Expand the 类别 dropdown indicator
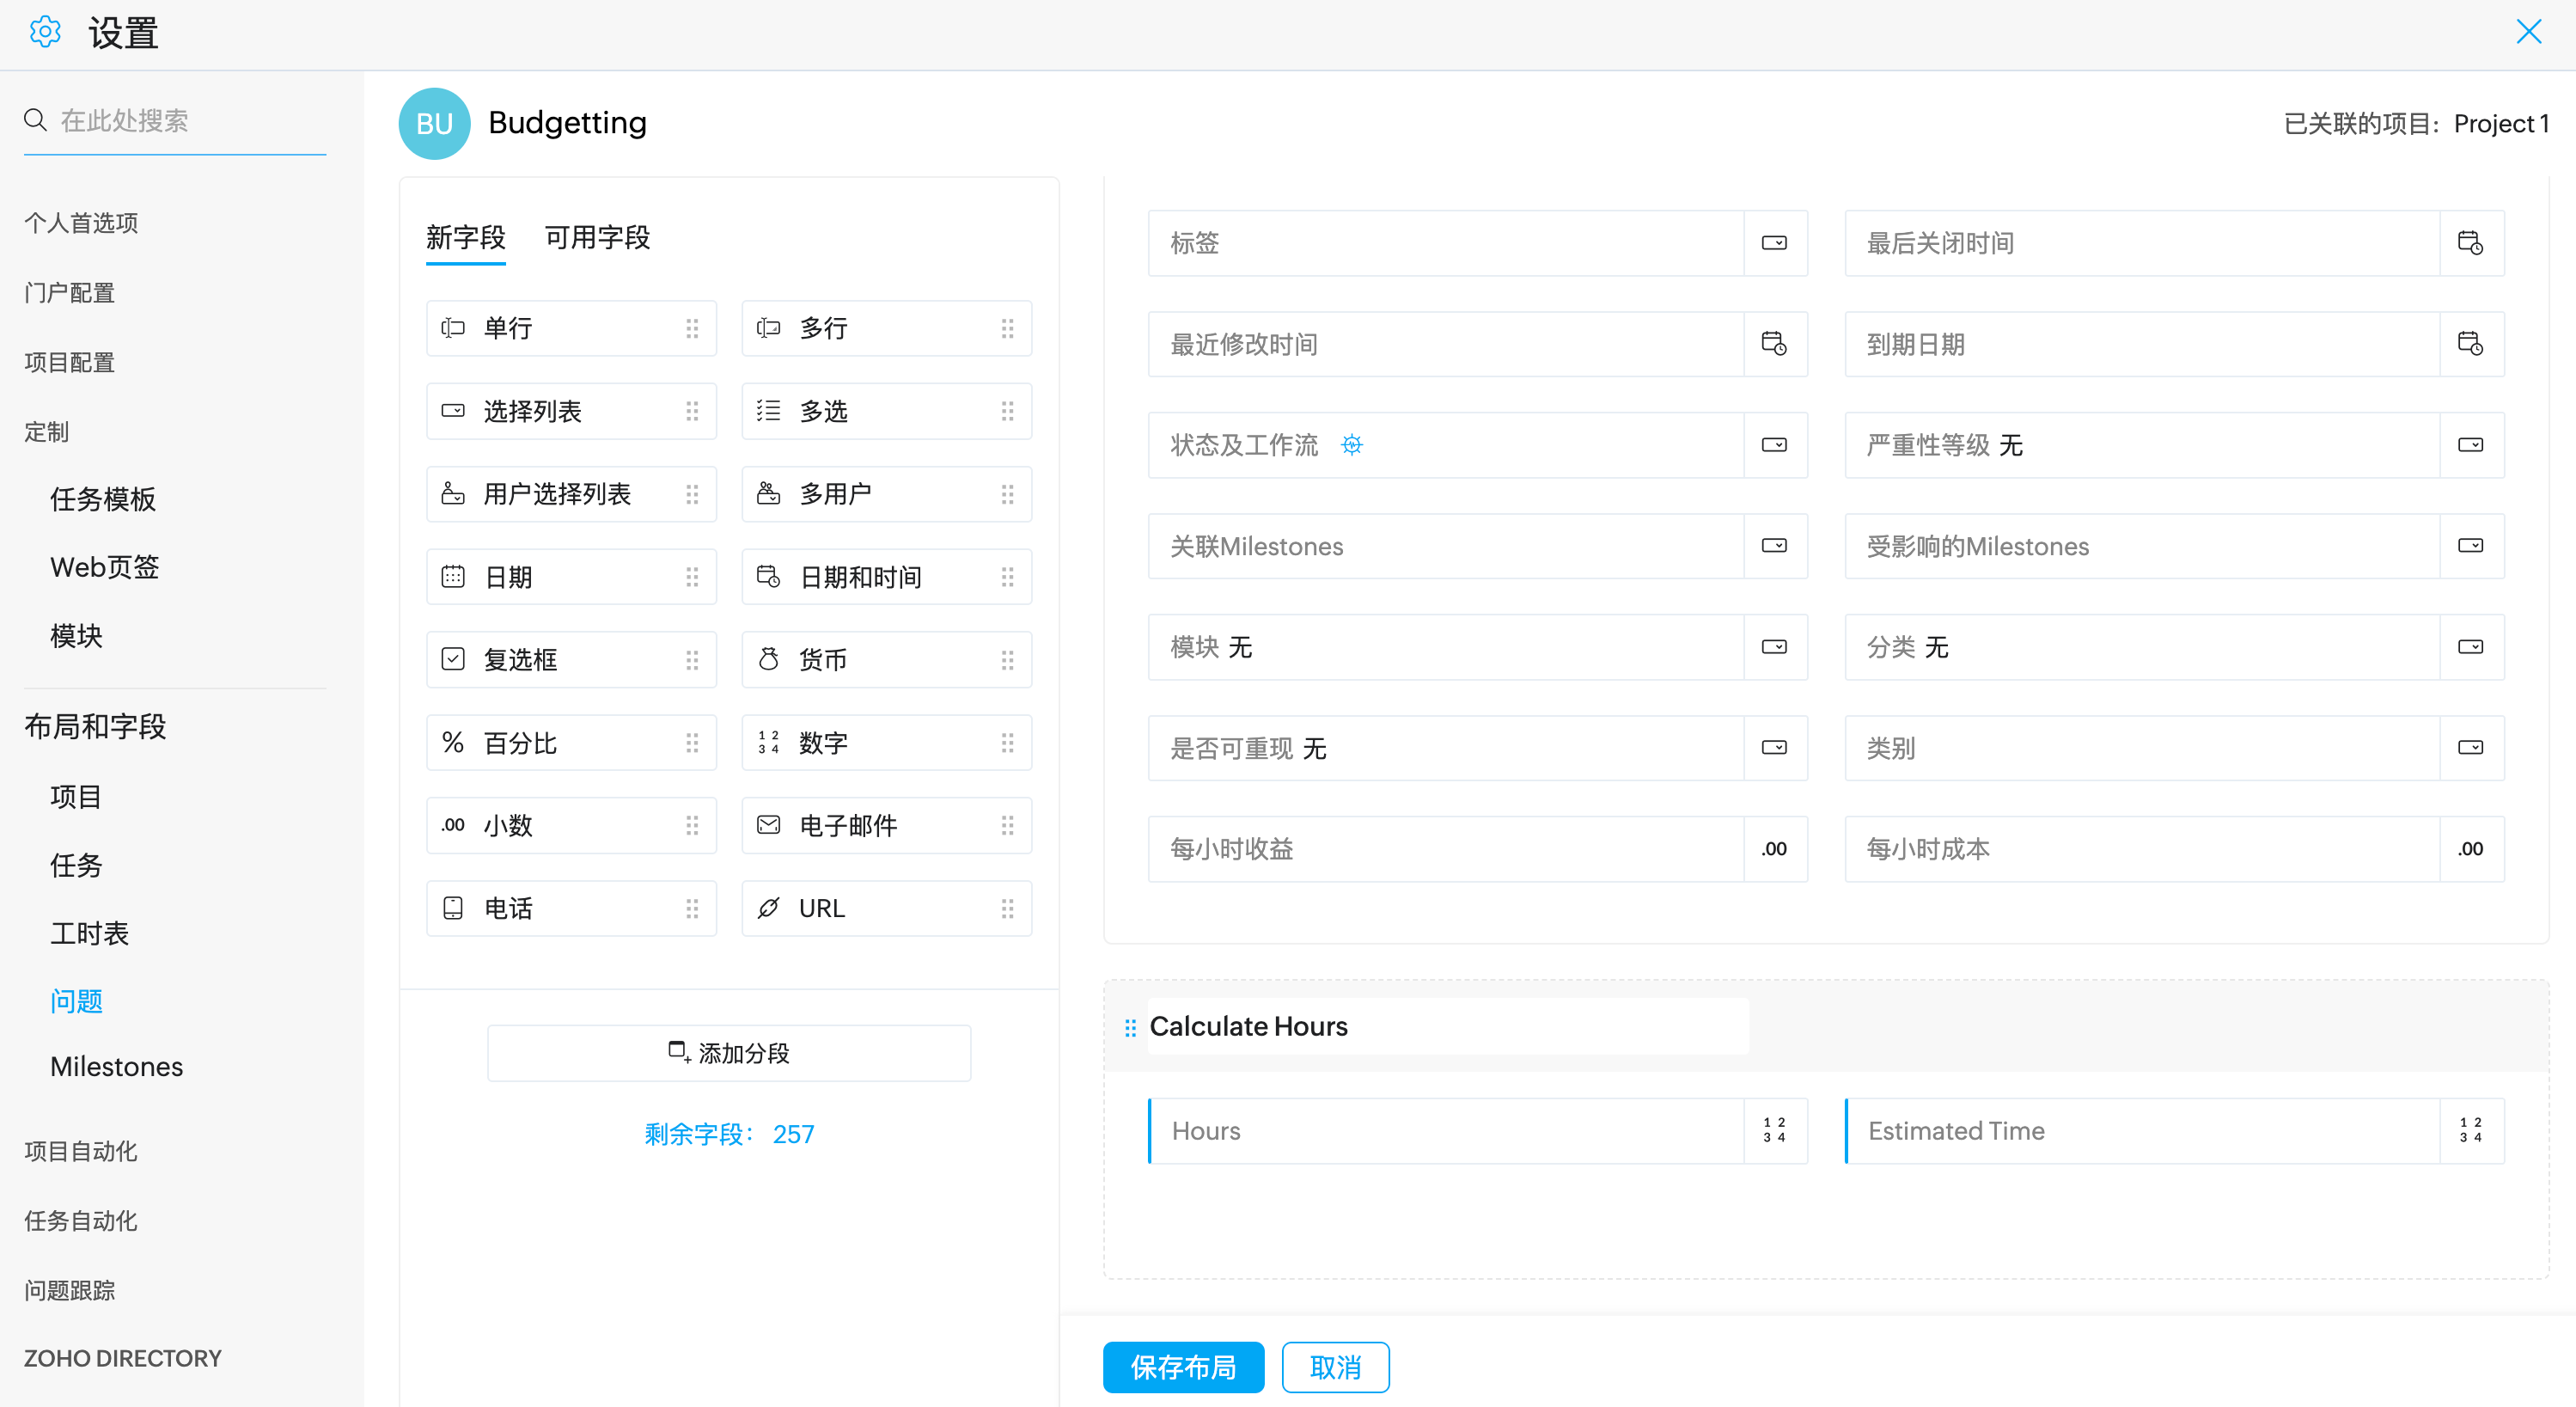 pyautogui.click(x=2470, y=748)
